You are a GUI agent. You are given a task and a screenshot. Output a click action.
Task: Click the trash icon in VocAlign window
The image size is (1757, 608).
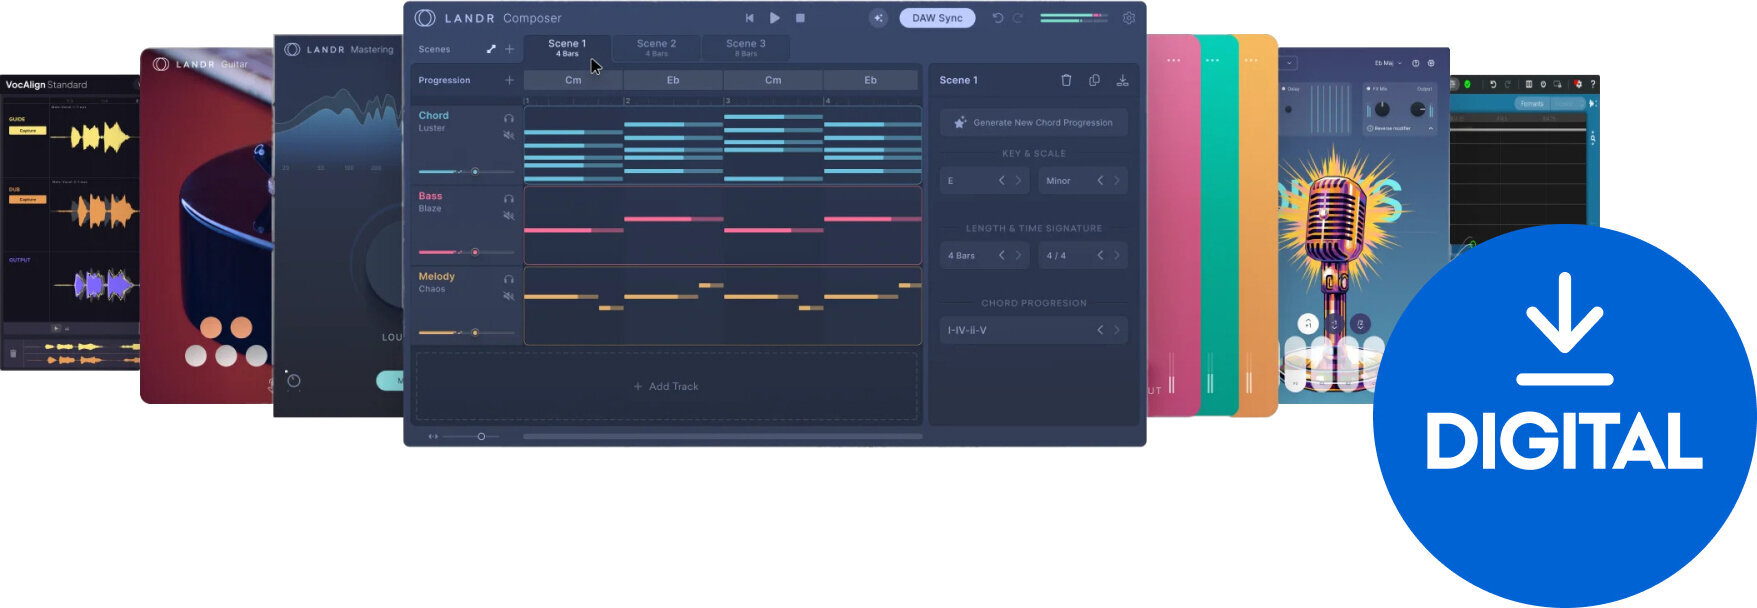13,353
